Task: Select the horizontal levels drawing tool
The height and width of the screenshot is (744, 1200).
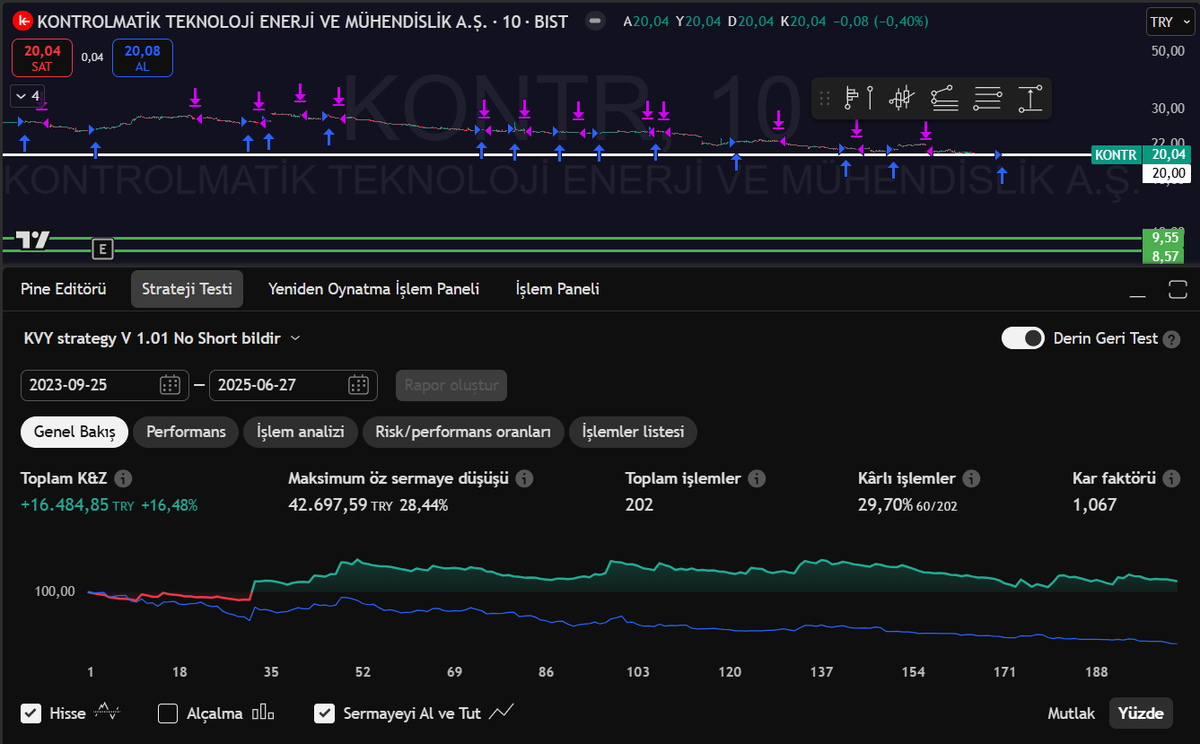Action: tap(988, 98)
